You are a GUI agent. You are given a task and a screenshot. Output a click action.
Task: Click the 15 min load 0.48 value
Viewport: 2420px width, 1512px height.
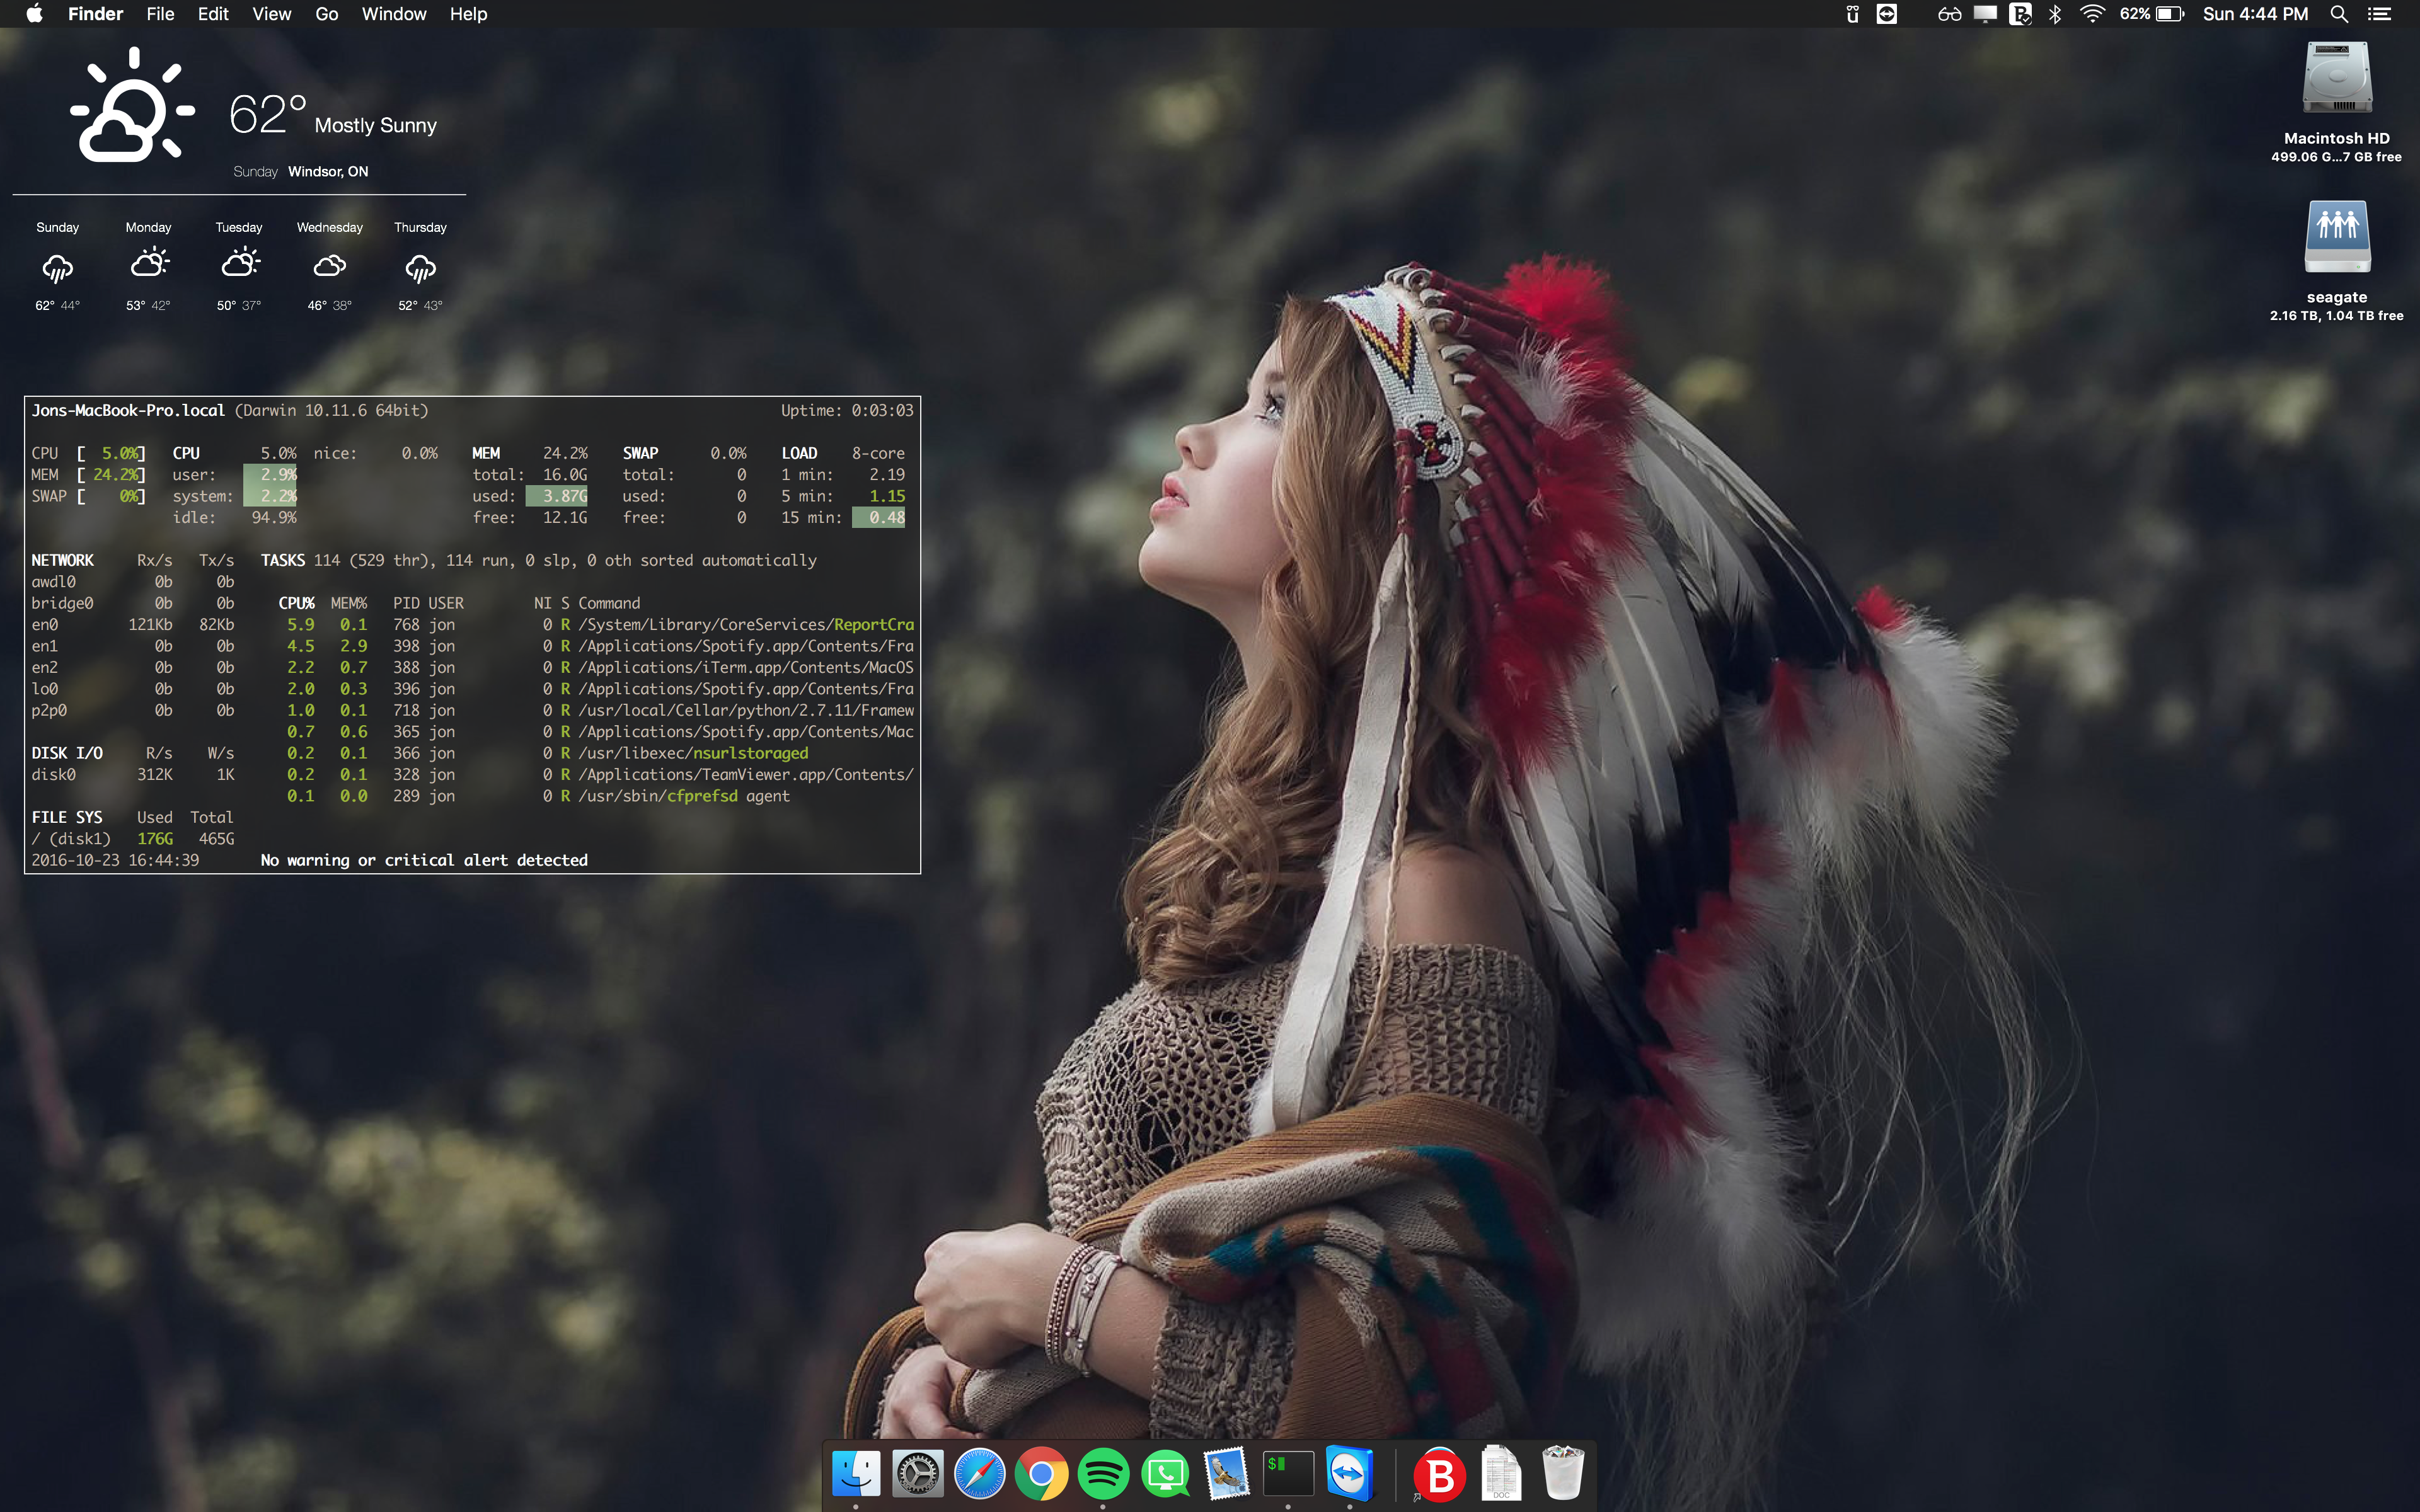click(x=880, y=518)
